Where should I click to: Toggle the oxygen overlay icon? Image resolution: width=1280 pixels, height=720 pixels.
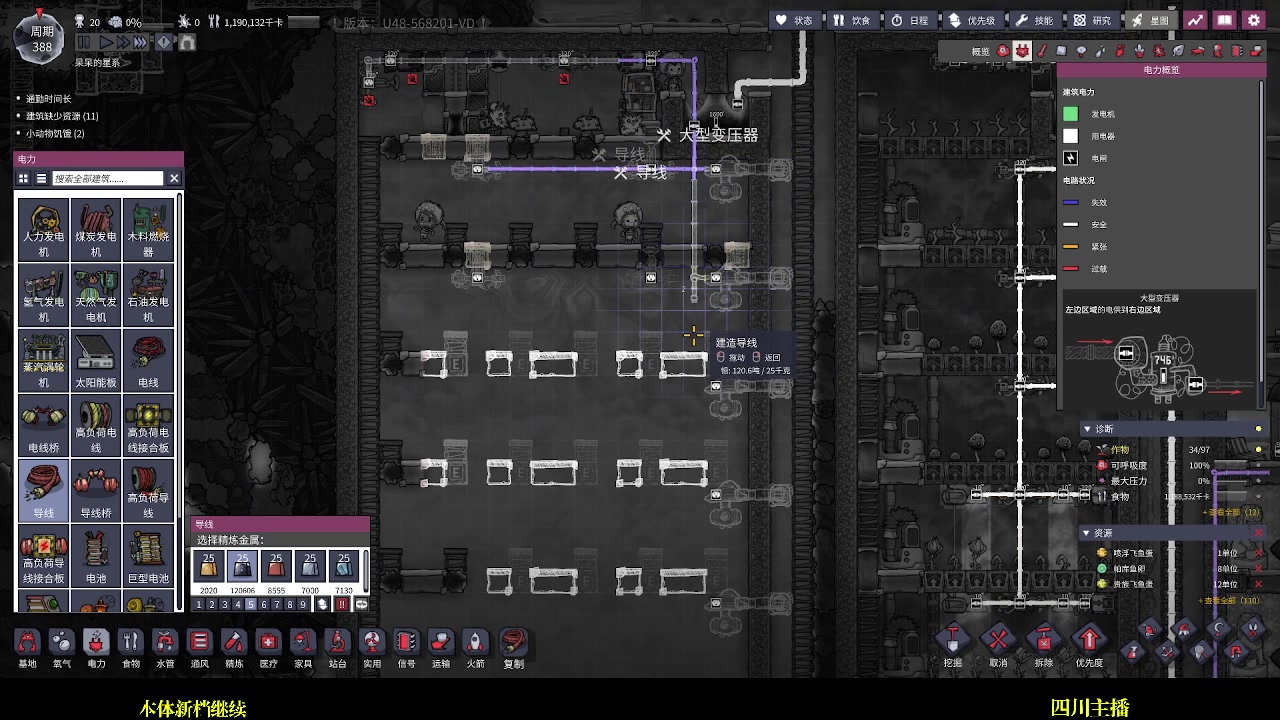coord(1003,50)
